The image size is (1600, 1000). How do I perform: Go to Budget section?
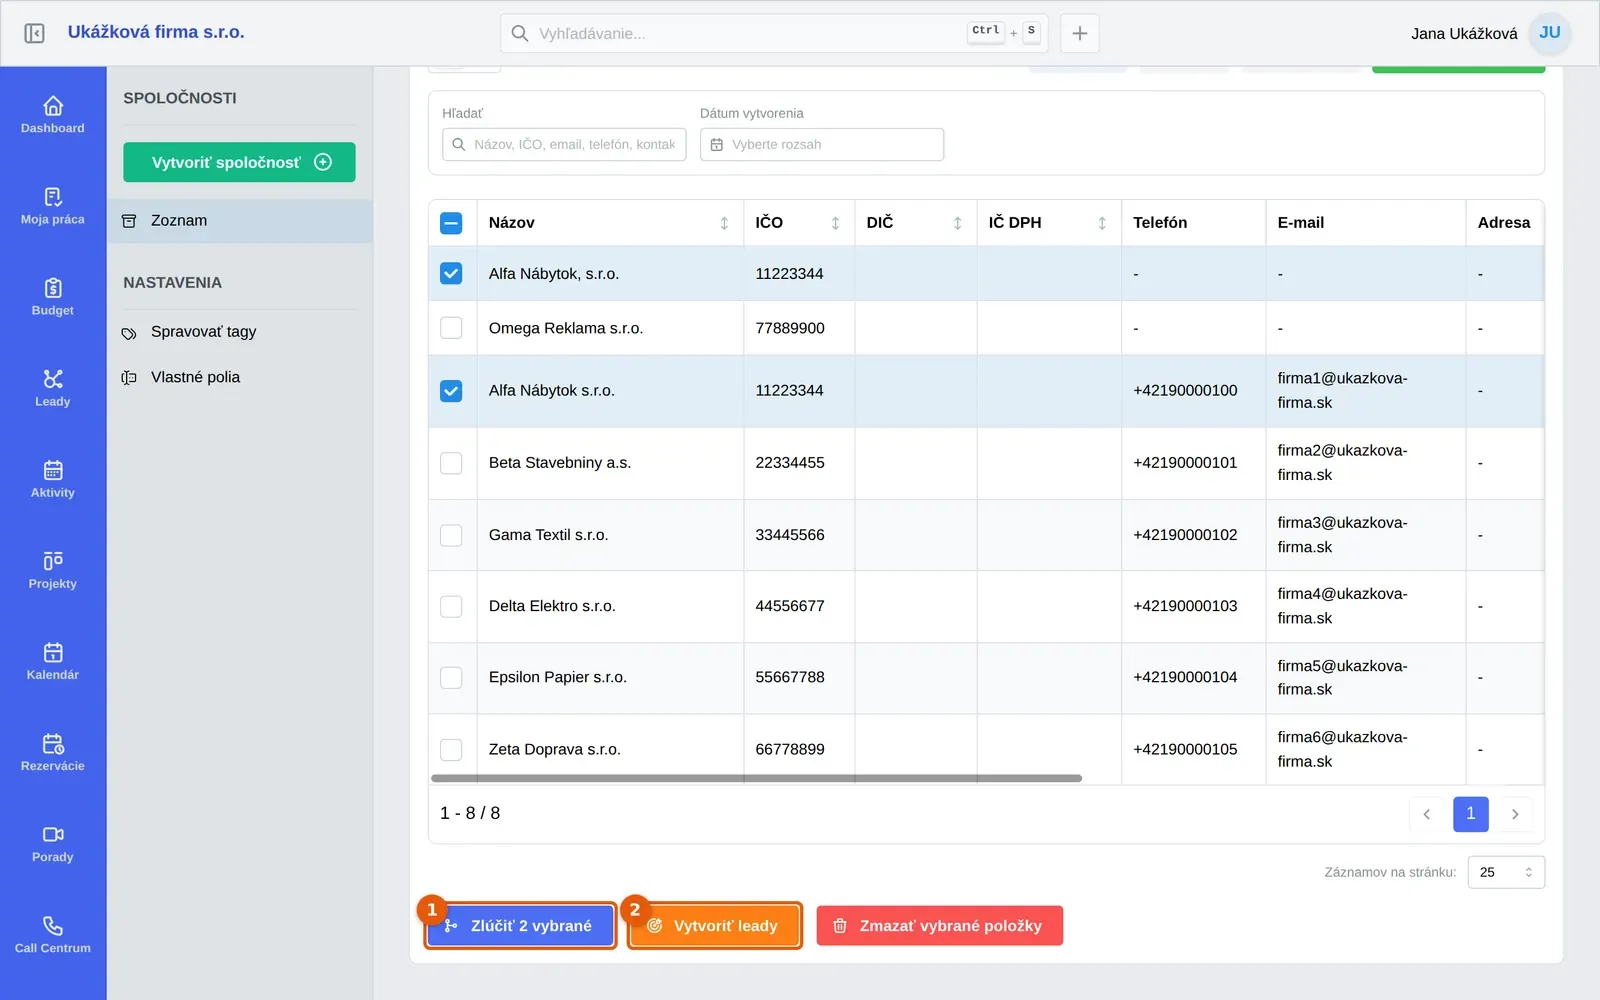[x=53, y=296]
